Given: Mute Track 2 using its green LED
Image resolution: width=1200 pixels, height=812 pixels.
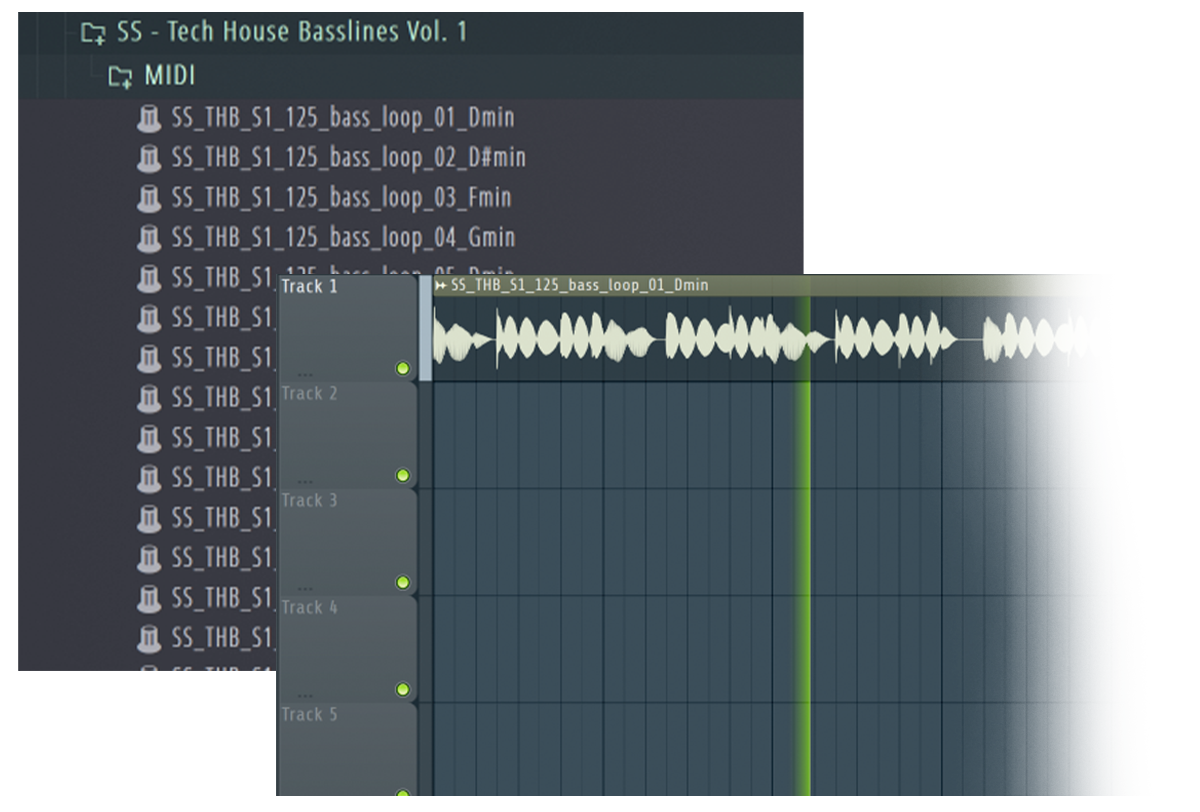Looking at the screenshot, I should (x=403, y=475).
